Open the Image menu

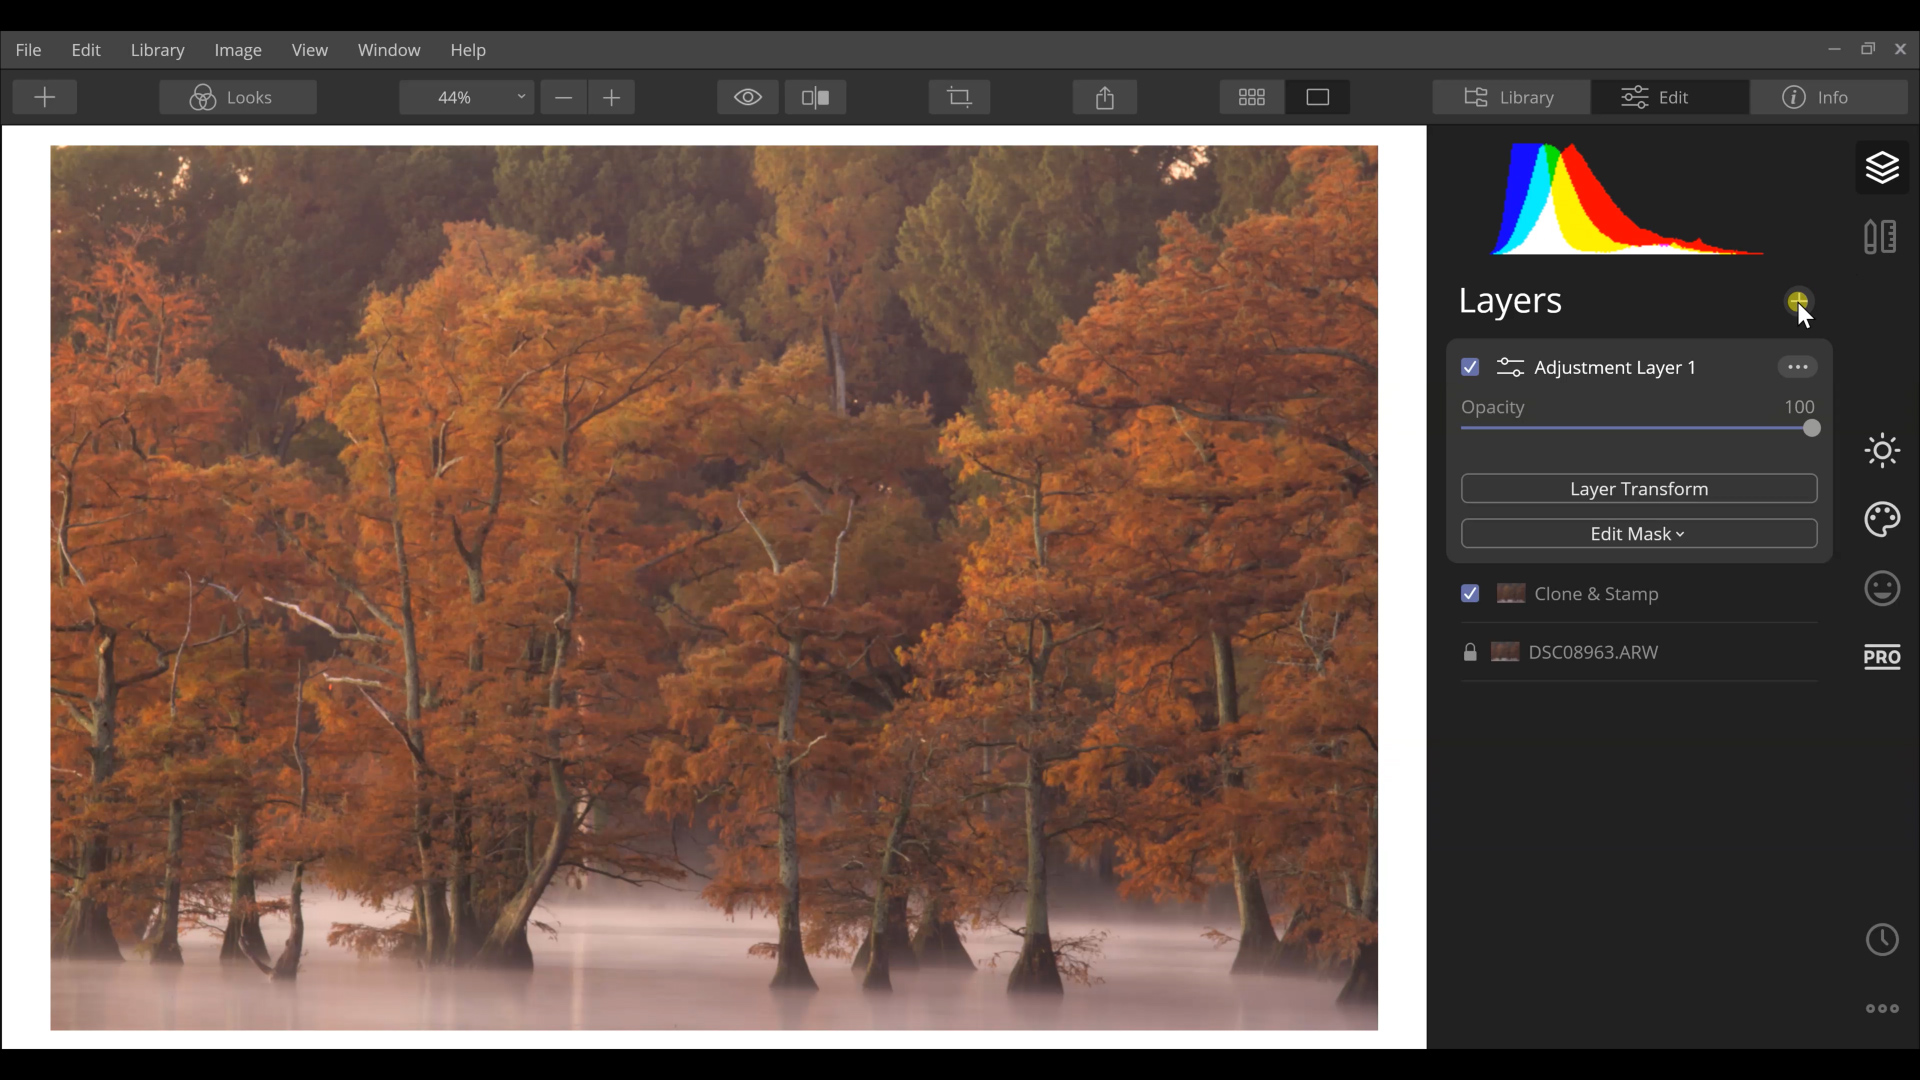point(238,50)
